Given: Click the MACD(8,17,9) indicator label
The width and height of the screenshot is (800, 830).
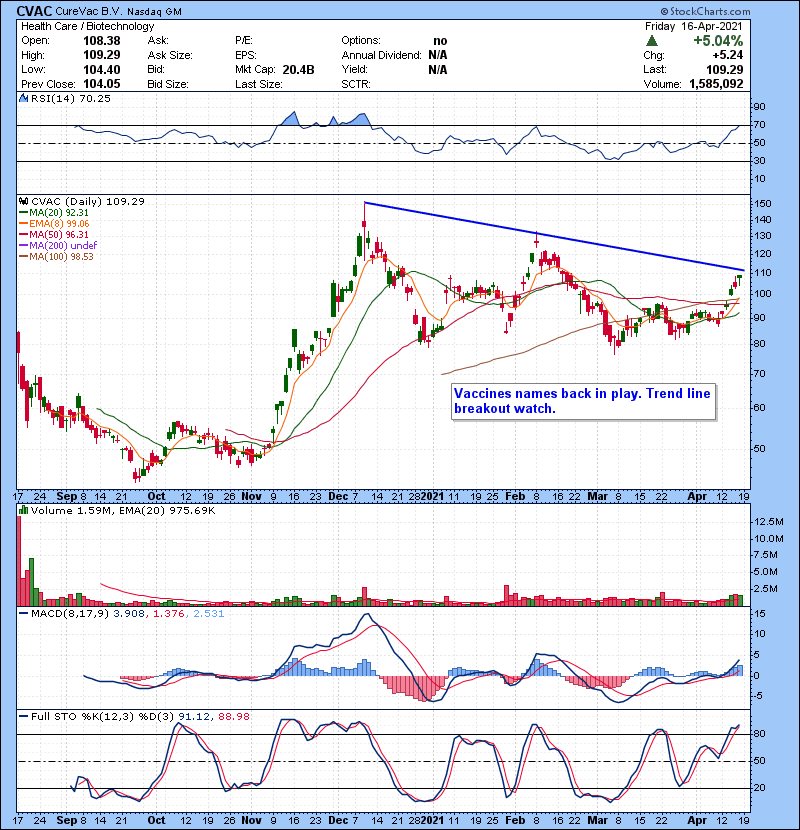Looking at the screenshot, I should pyautogui.click(x=70, y=614).
